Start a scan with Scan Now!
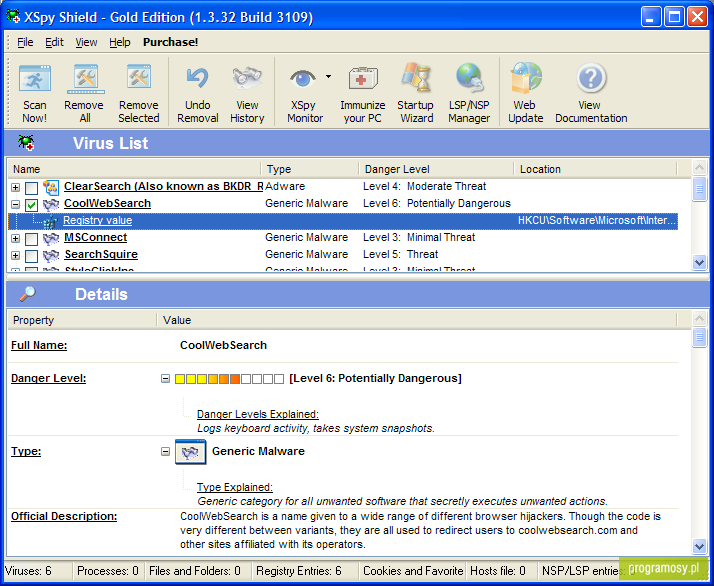714x586 pixels. pos(35,94)
